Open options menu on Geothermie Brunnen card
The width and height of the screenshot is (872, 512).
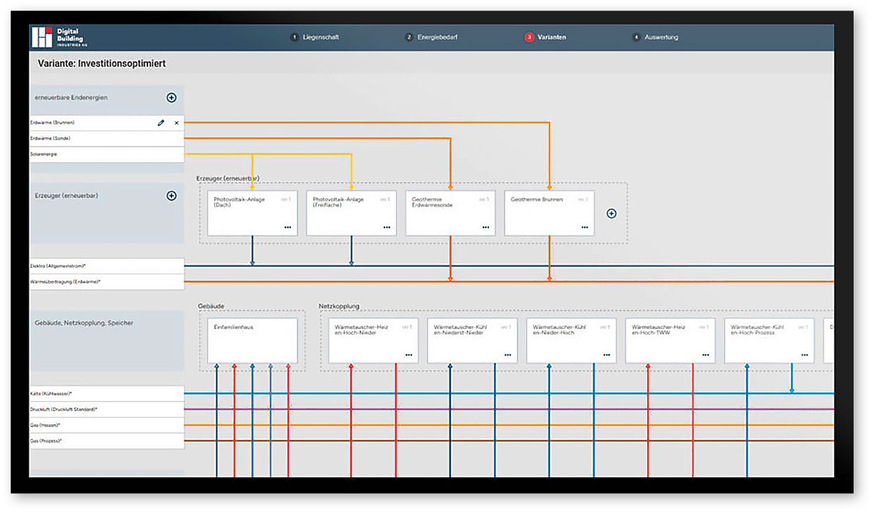tap(585, 228)
